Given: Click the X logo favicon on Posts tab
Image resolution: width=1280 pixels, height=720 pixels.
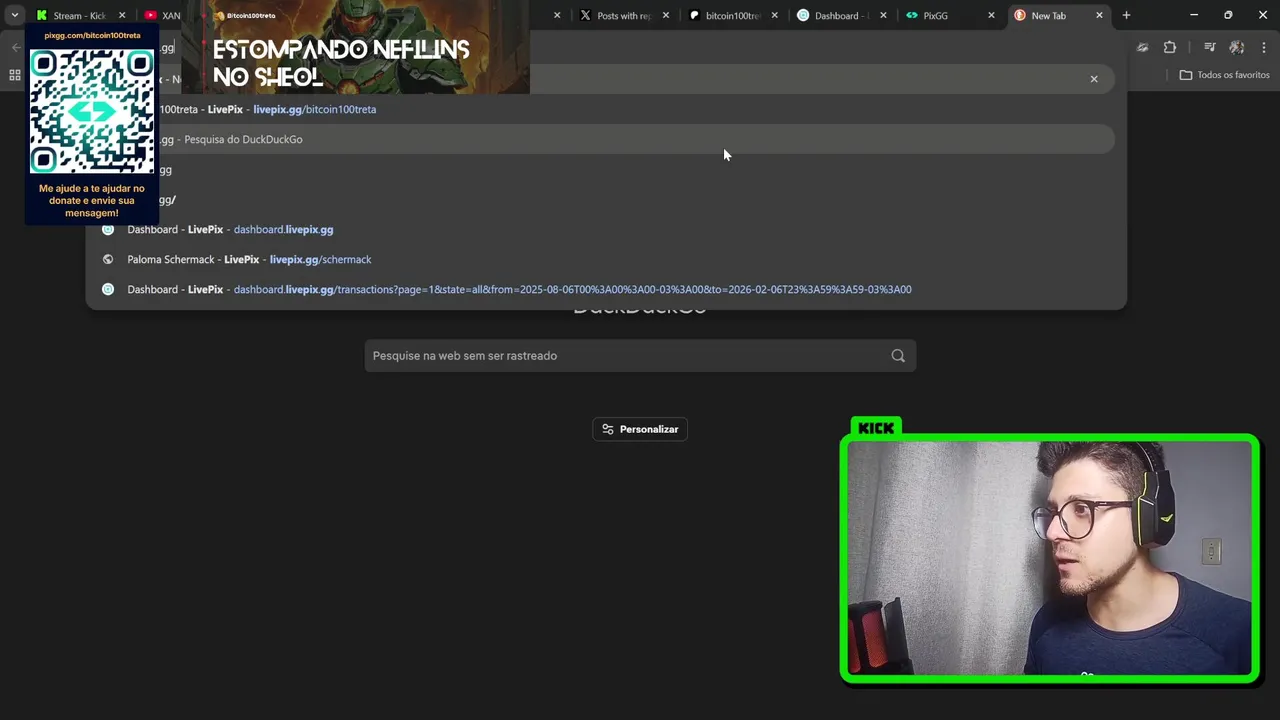Looking at the screenshot, I should [585, 15].
